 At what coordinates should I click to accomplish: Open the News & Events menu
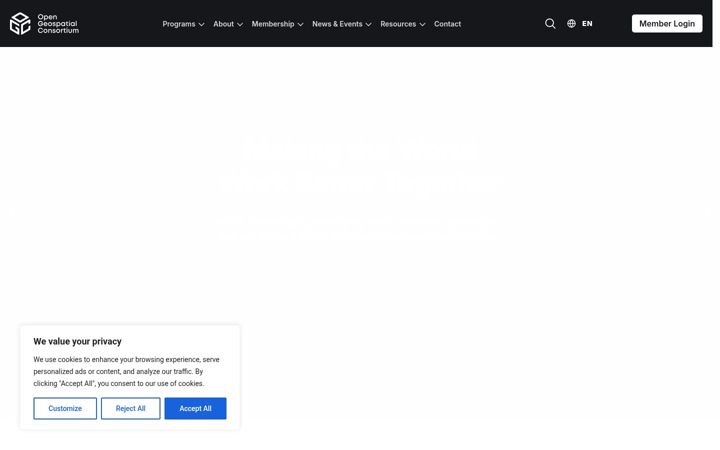(x=337, y=24)
